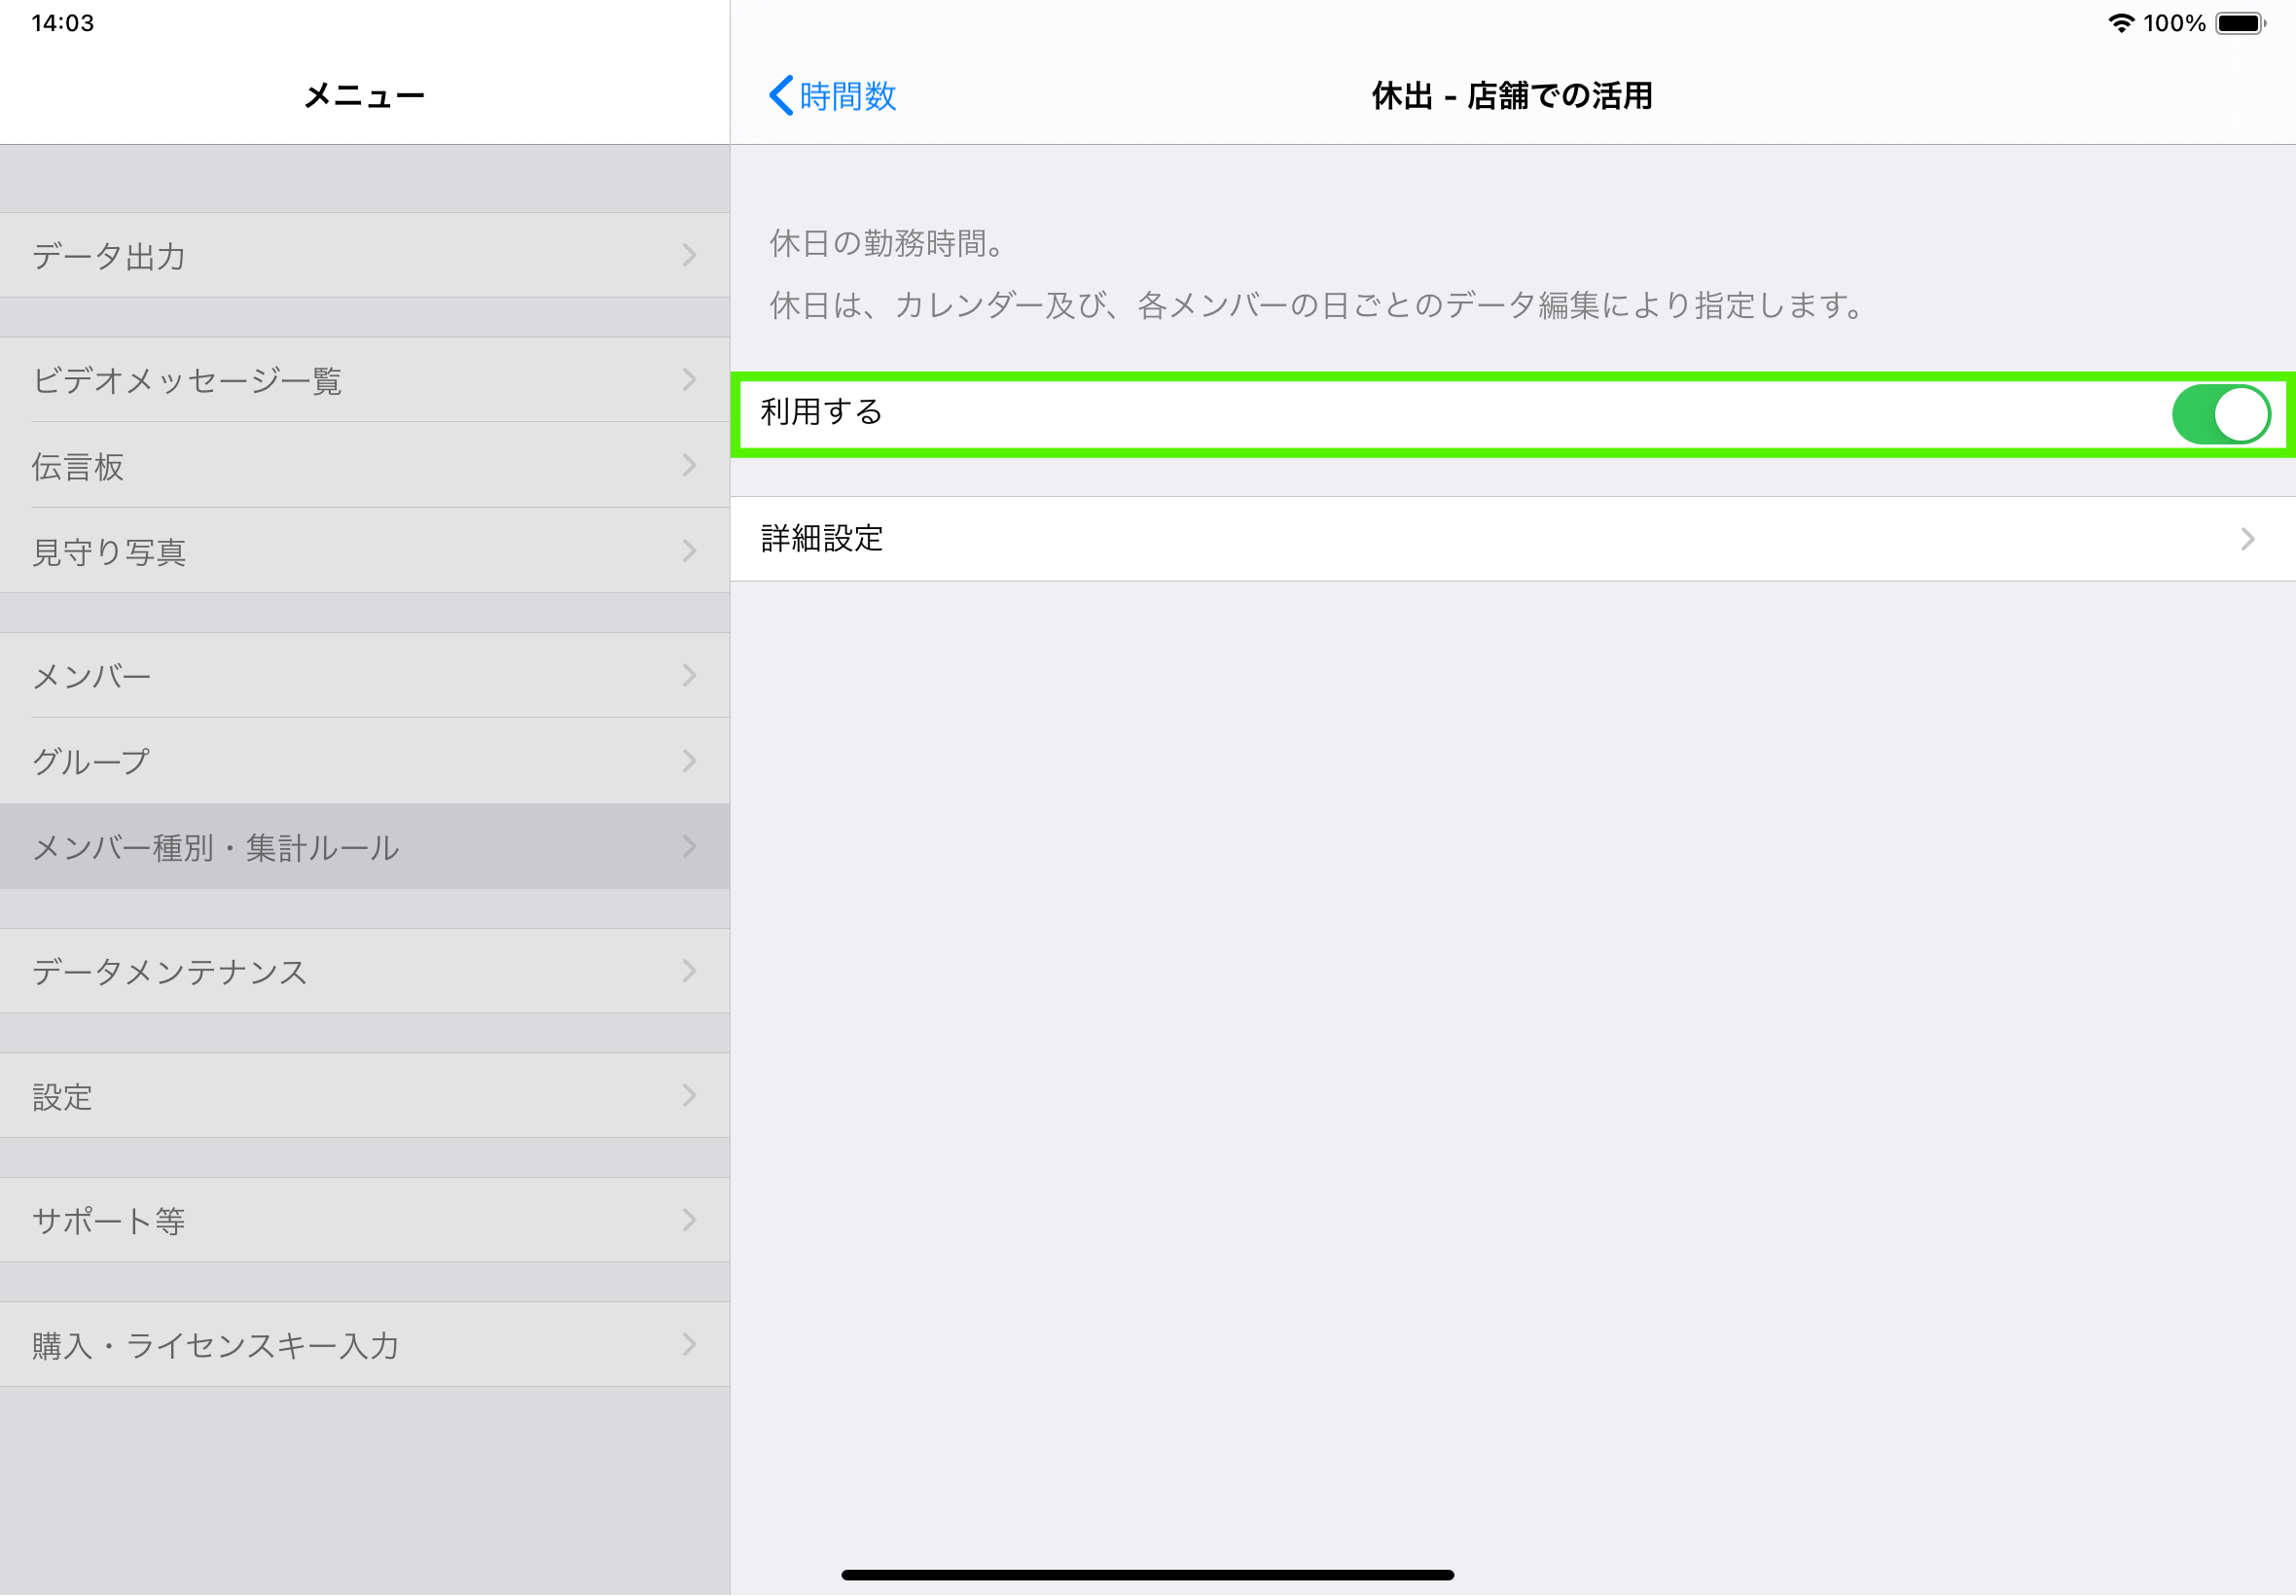Tap the 14:03 clock in status bar
The height and width of the screenshot is (1596, 2296).
[63, 23]
